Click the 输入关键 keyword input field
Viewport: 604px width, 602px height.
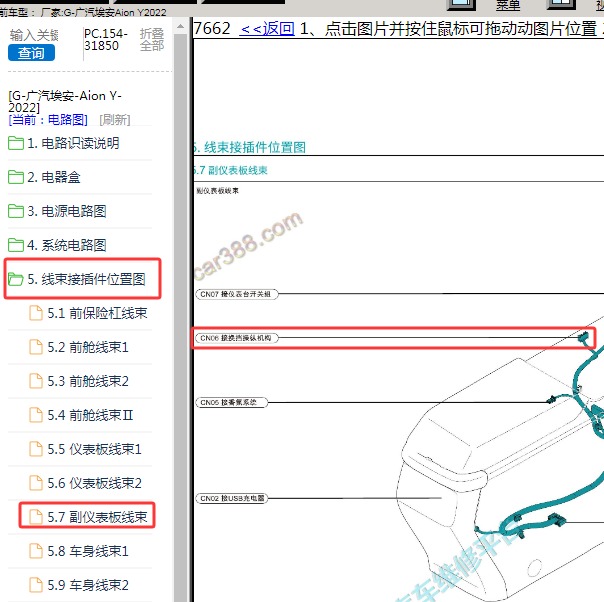click(x=34, y=35)
